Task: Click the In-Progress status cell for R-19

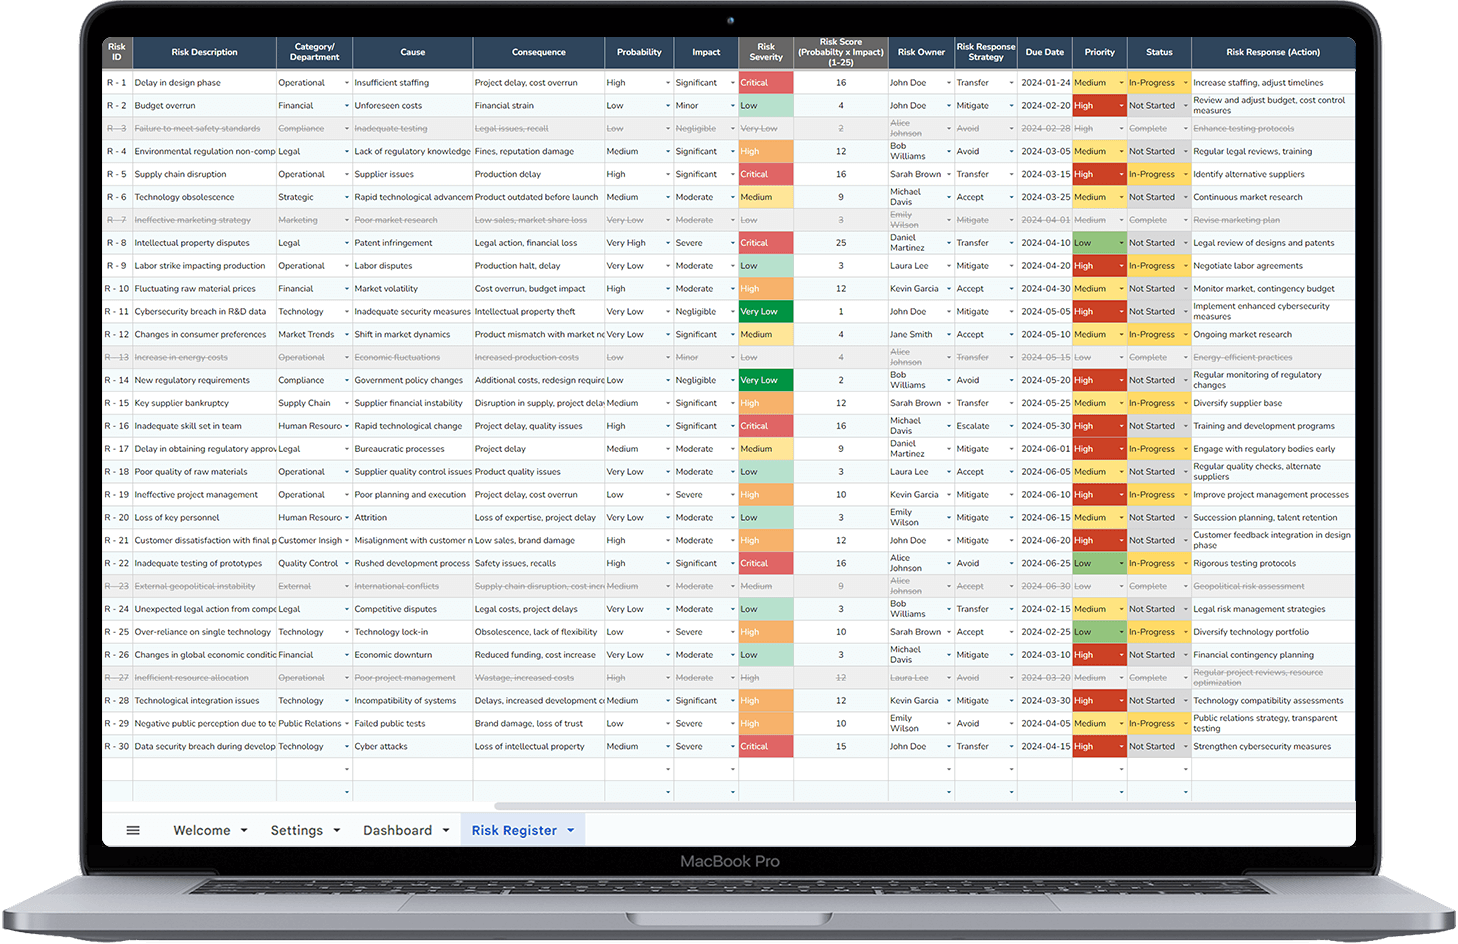Action: (1155, 494)
